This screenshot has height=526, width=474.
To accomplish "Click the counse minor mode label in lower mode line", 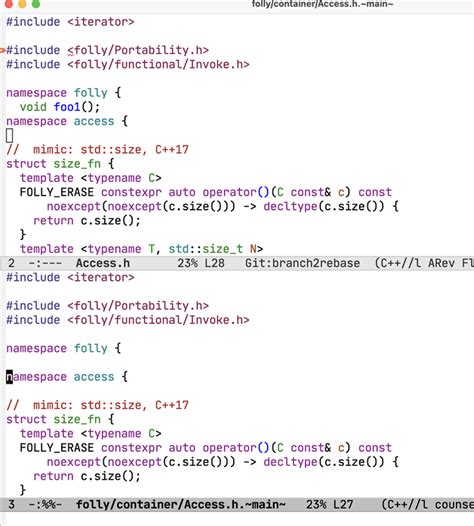I will click(454, 505).
